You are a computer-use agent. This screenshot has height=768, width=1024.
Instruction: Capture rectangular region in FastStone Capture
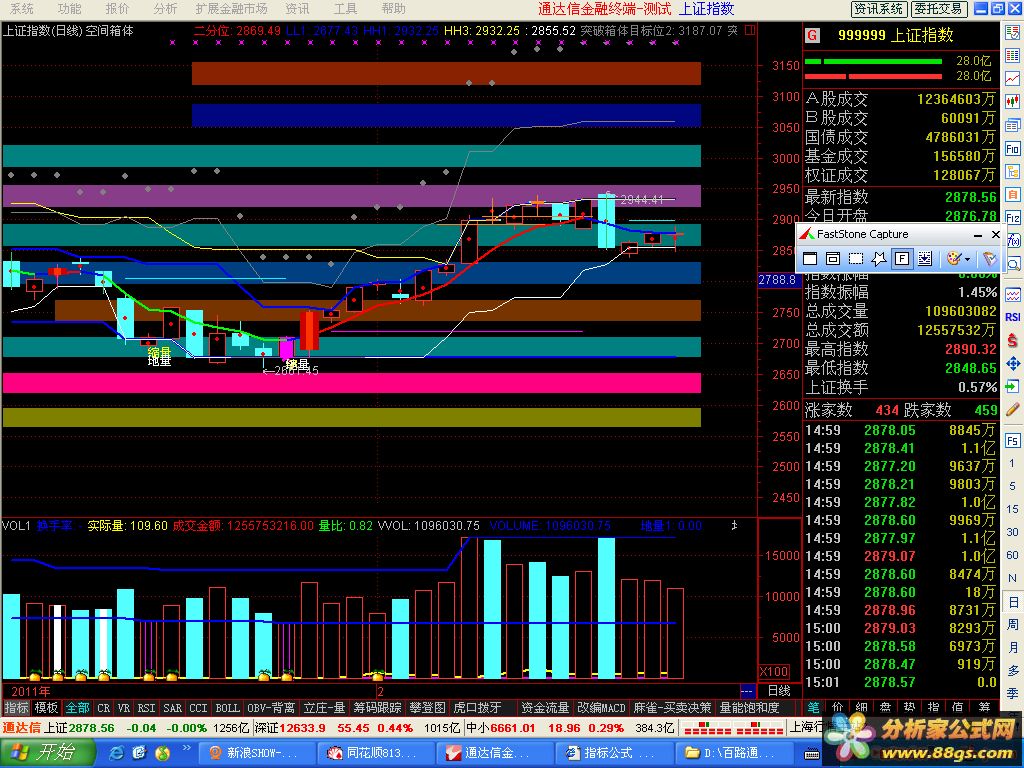pyautogui.click(x=856, y=259)
